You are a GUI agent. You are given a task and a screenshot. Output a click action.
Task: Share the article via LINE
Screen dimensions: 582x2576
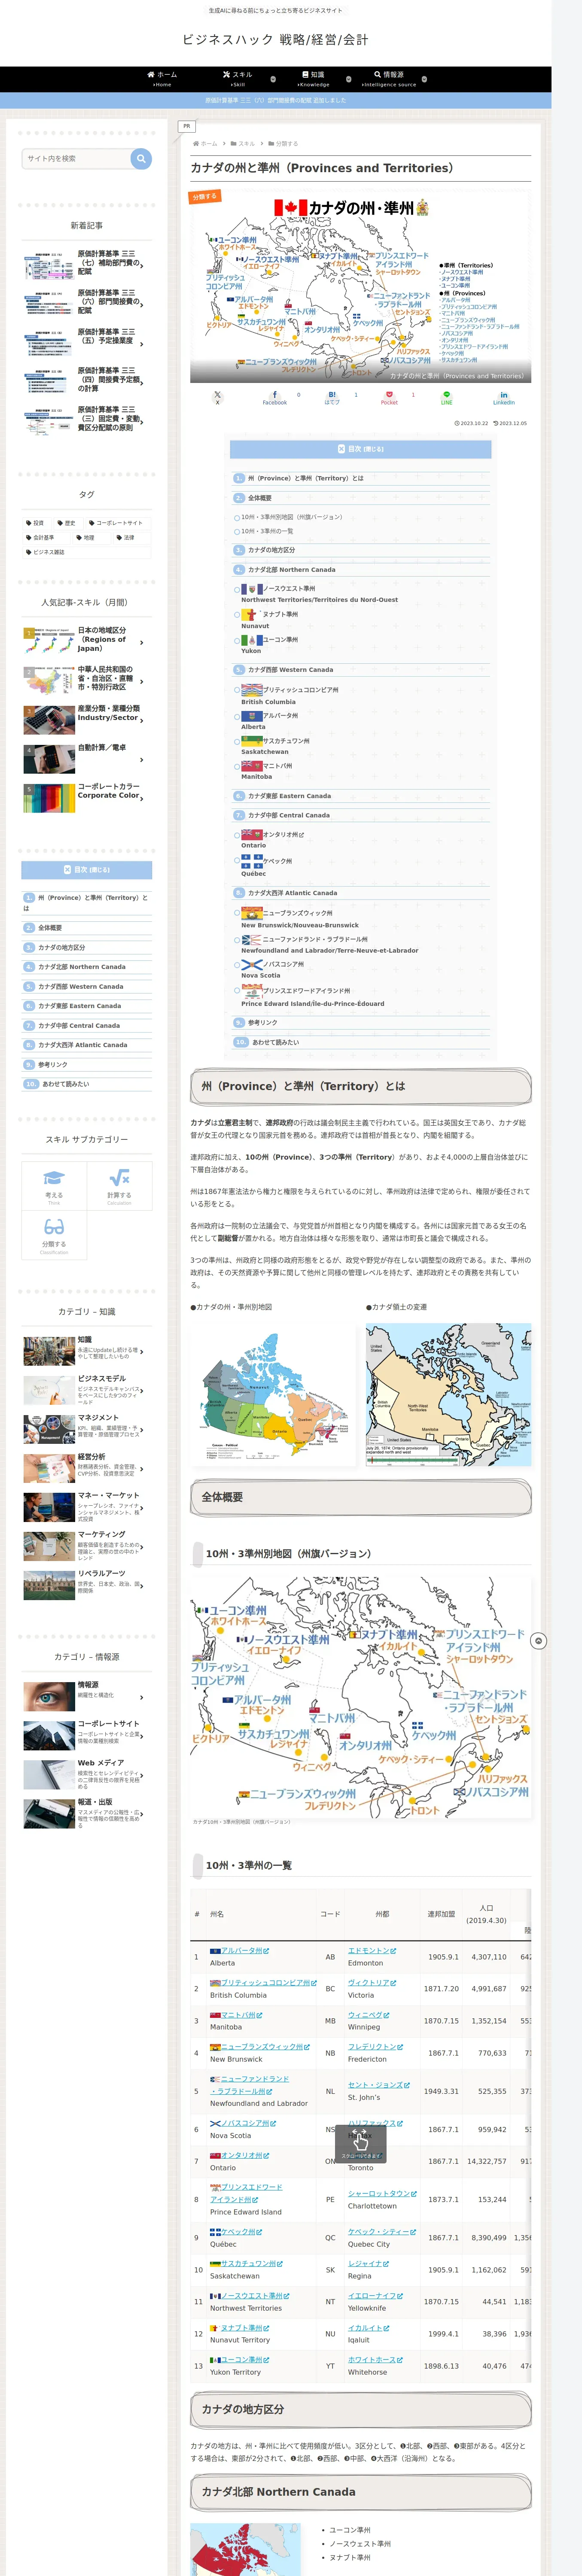447,397
